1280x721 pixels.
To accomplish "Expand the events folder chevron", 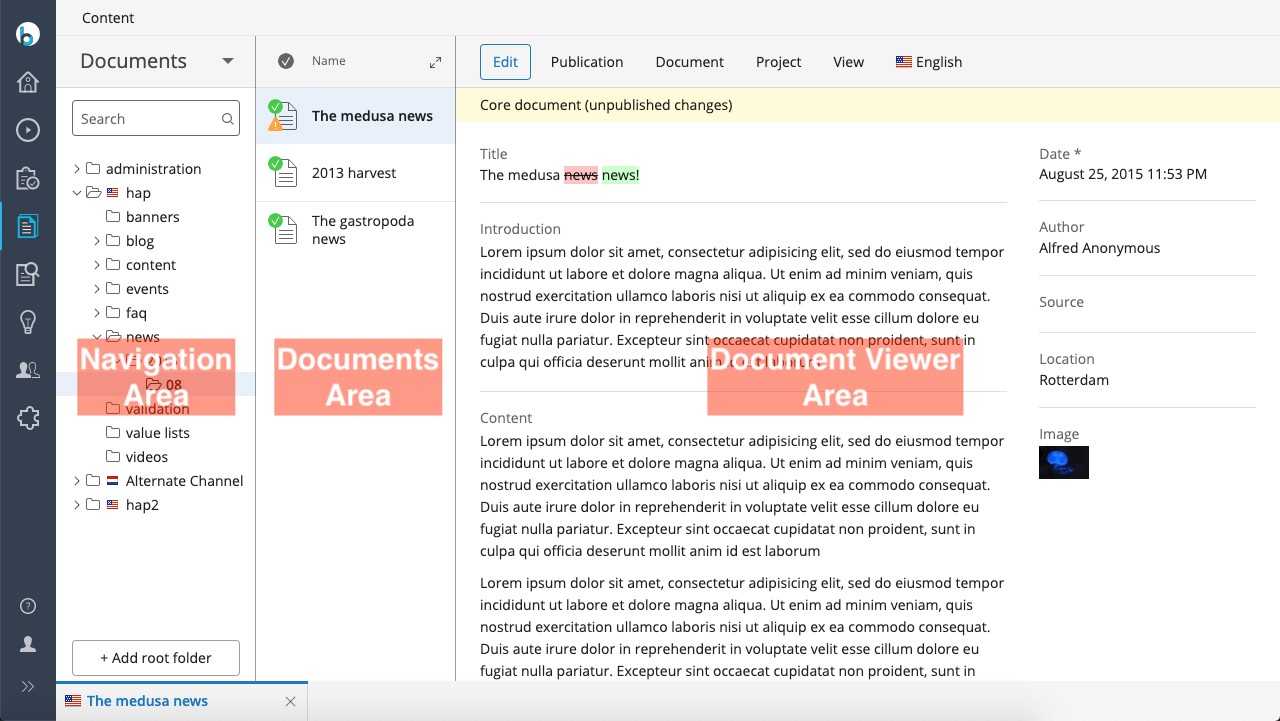I will (97, 289).
